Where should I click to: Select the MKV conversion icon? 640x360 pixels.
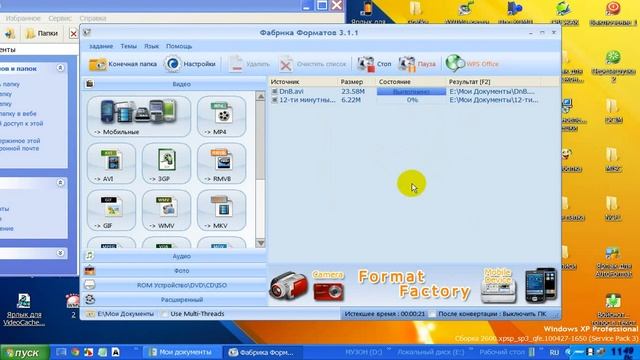pos(222,210)
